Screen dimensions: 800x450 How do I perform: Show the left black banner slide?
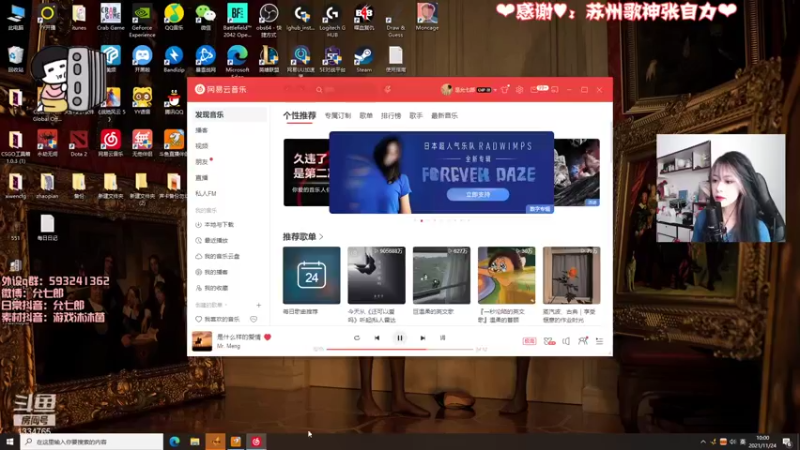tap(306, 172)
